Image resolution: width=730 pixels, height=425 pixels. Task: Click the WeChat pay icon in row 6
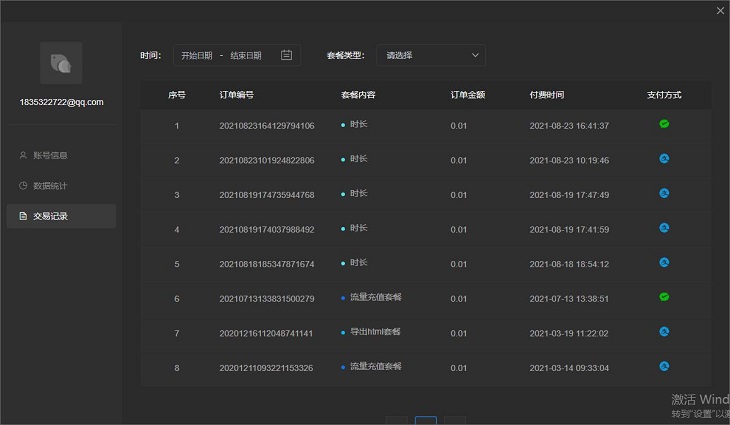pyautogui.click(x=664, y=297)
